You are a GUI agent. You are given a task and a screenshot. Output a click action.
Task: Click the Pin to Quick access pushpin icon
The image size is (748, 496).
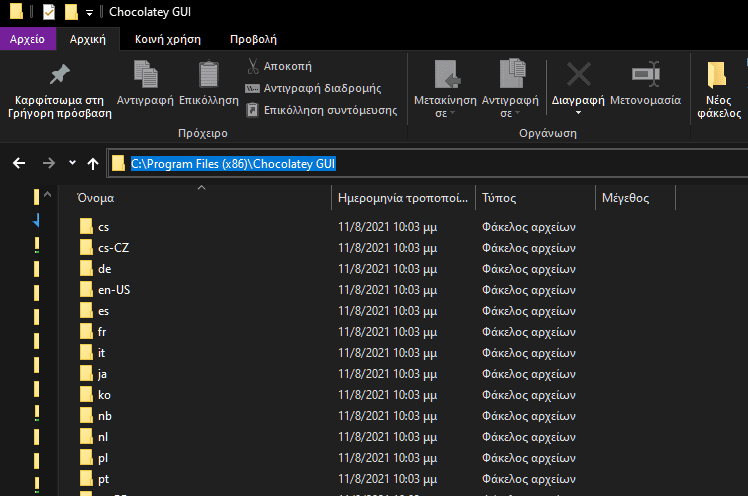click(60, 75)
